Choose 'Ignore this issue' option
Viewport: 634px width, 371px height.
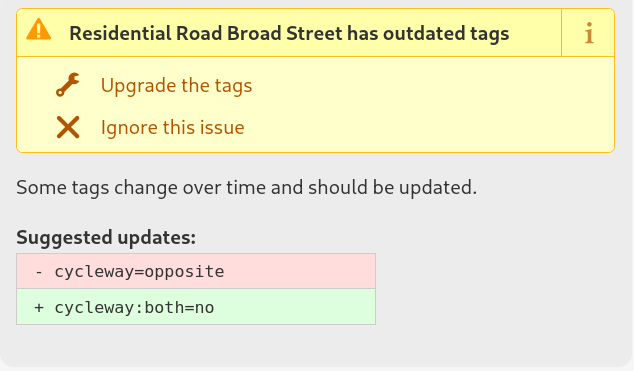[x=172, y=128]
